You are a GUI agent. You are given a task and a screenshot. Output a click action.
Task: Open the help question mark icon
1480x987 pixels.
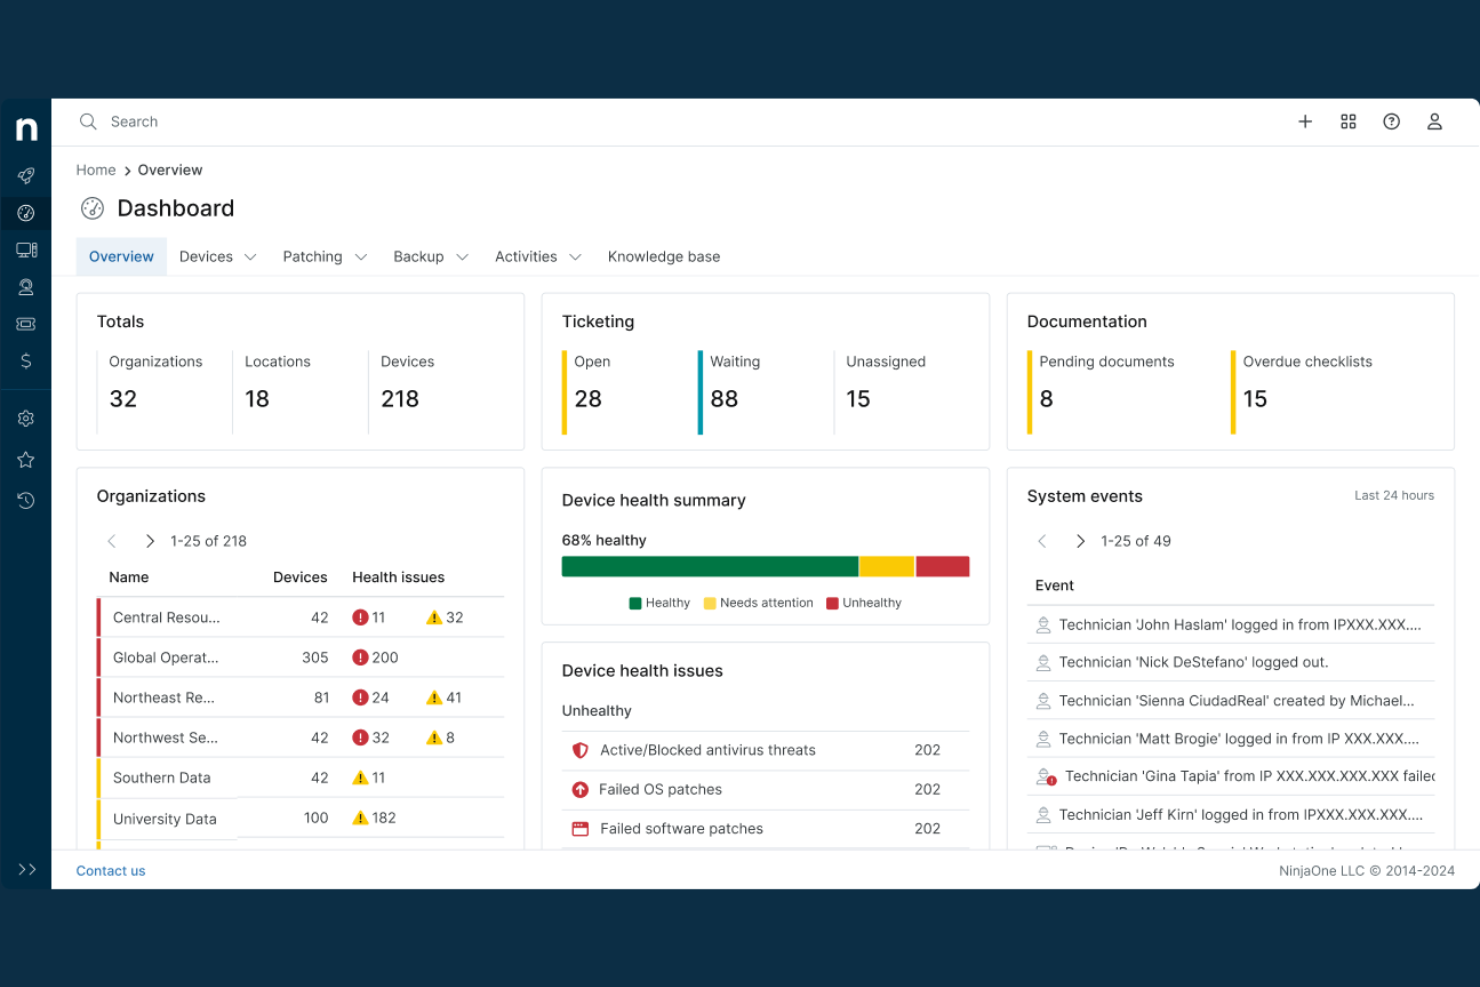click(1391, 121)
